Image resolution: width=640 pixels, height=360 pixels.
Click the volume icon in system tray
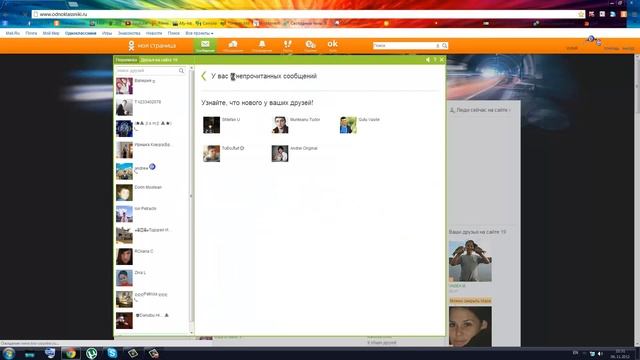coord(600,353)
